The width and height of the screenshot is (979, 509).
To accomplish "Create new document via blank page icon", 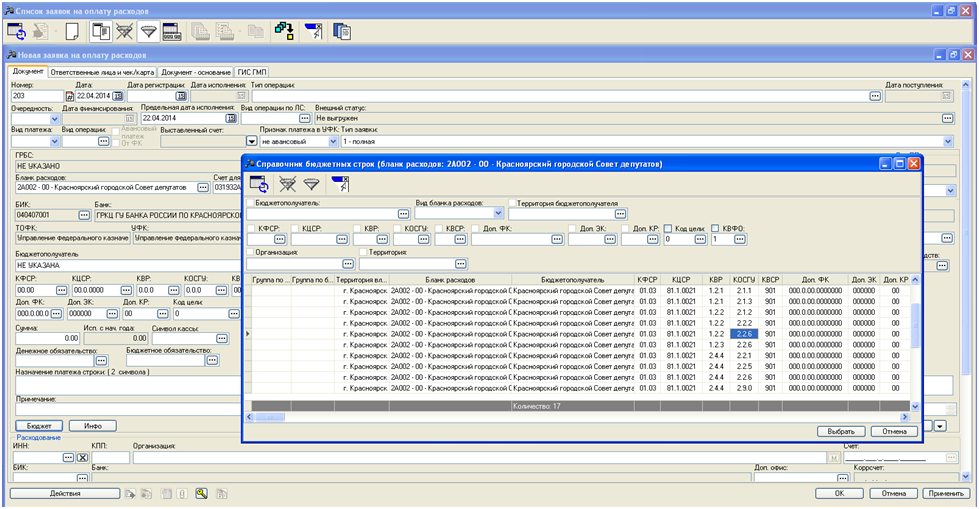I will [71, 30].
